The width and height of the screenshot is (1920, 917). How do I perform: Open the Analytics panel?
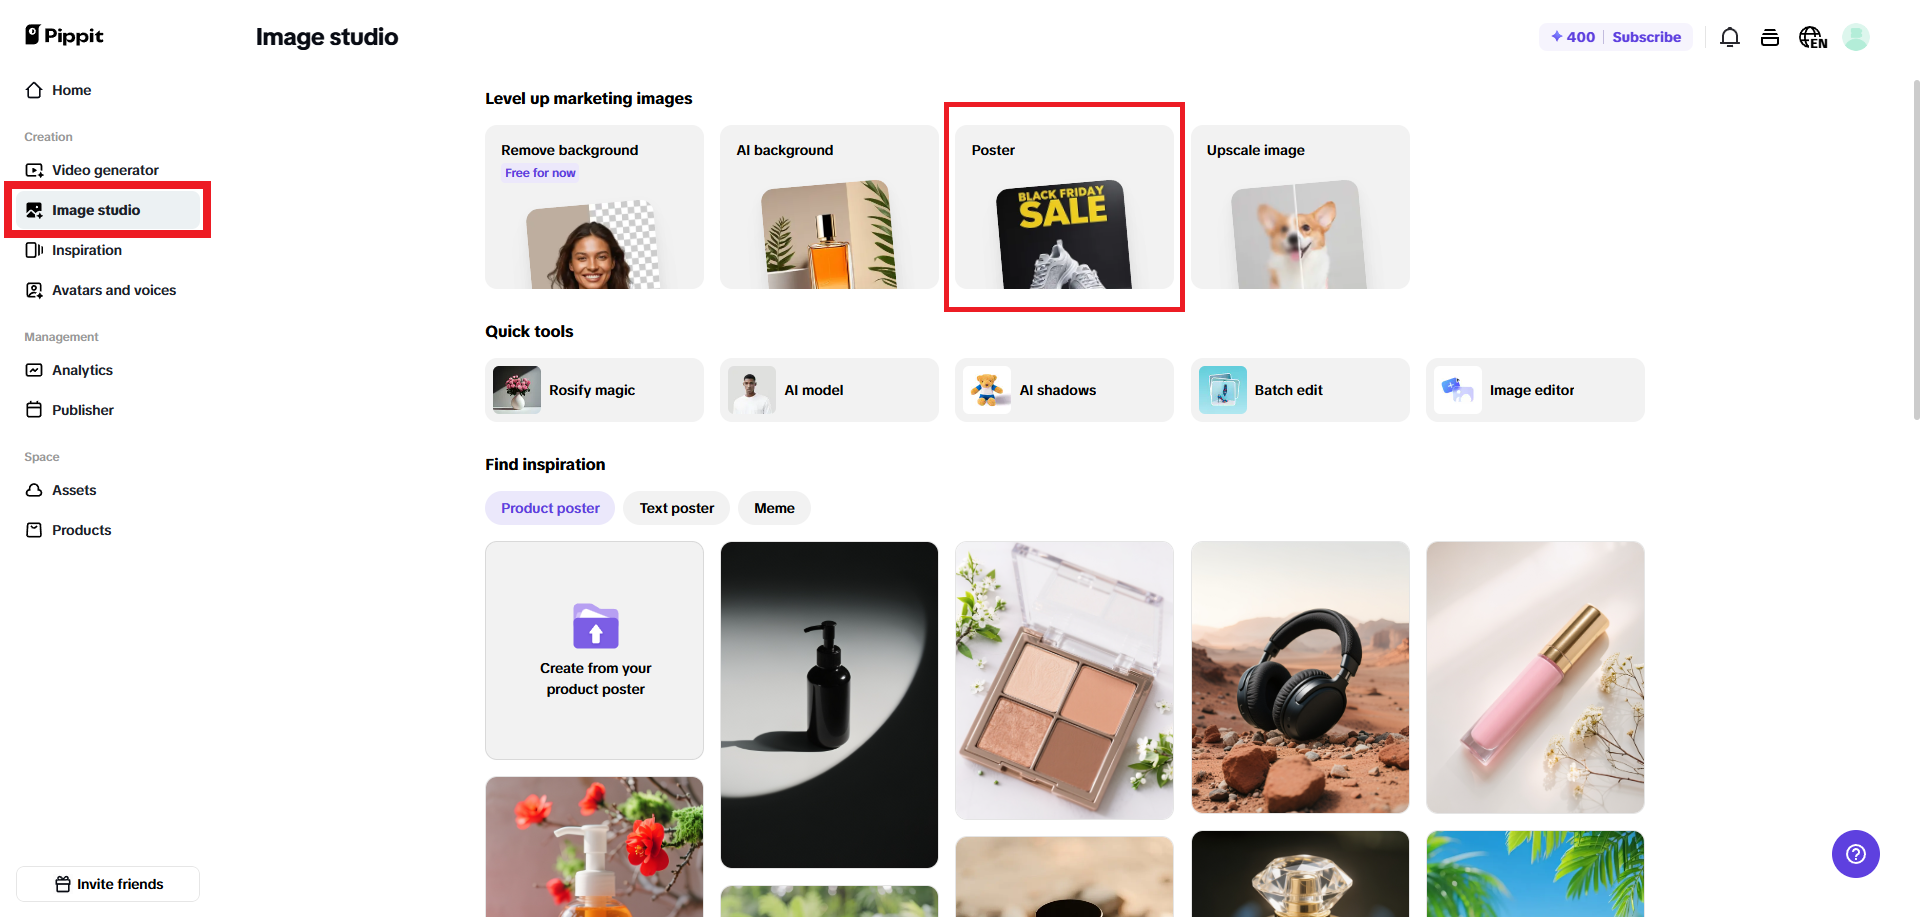click(x=82, y=370)
